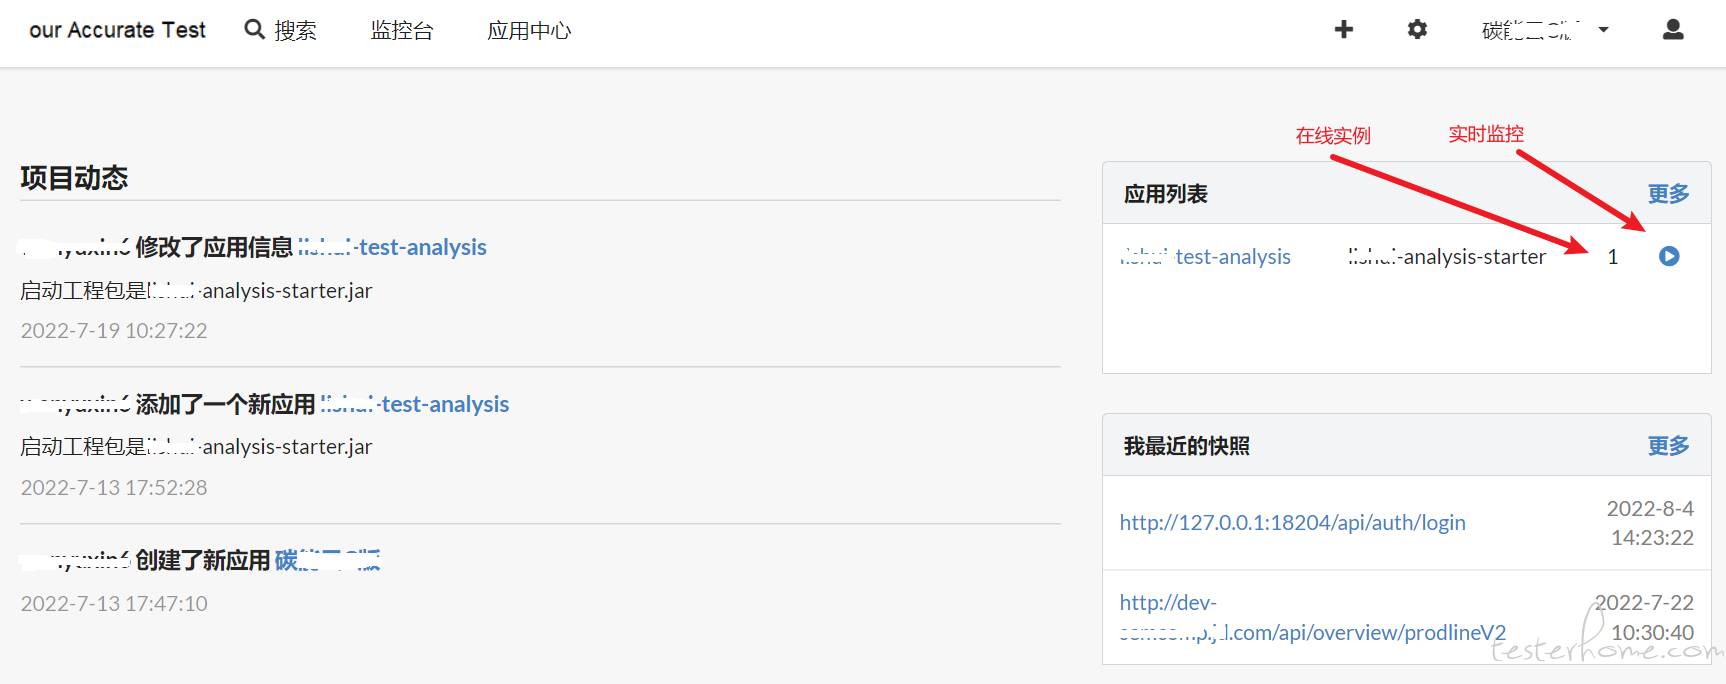Click the search magnifier icon
The height and width of the screenshot is (684, 1726).
click(x=255, y=30)
